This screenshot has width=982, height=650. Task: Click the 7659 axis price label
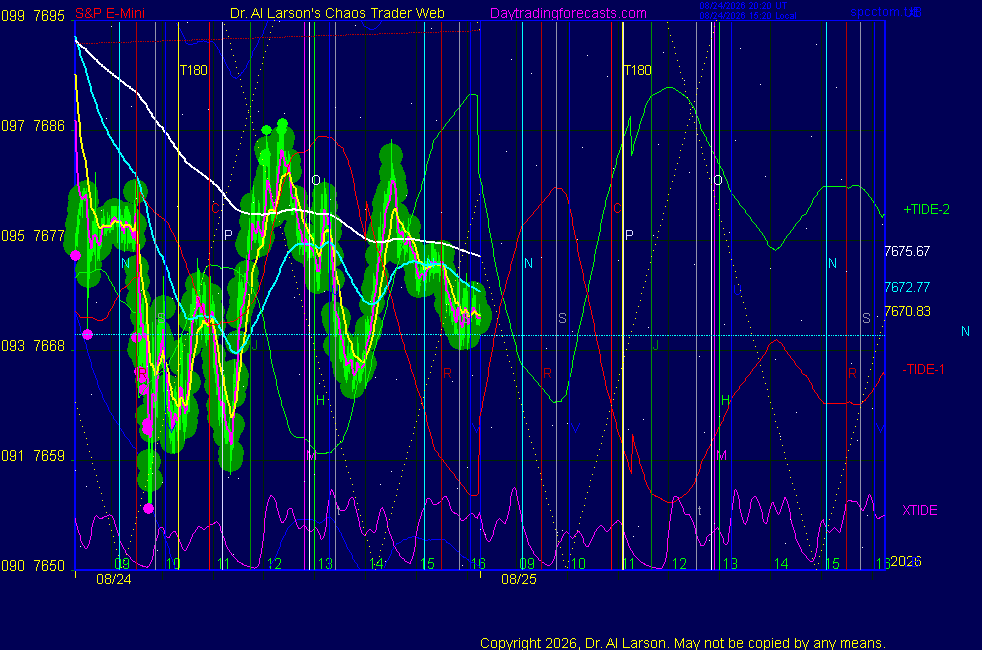tap(49, 456)
